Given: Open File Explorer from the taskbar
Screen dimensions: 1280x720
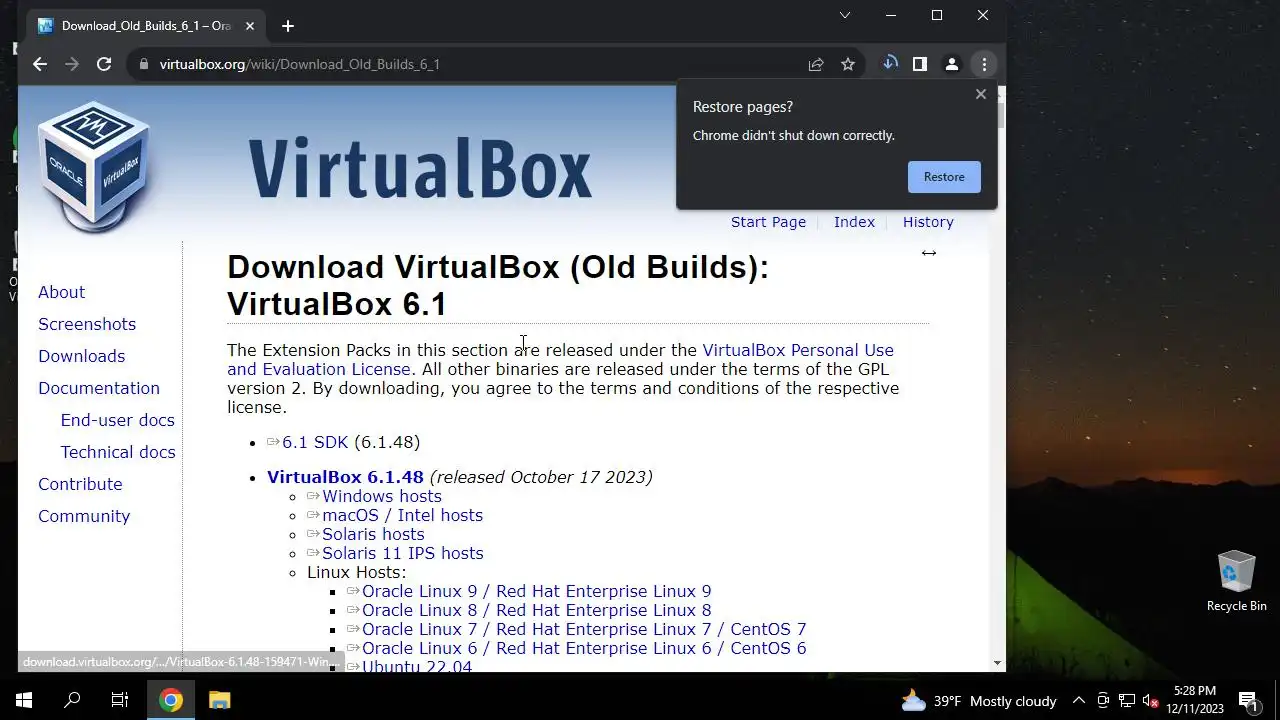Looking at the screenshot, I should pos(219,700).
